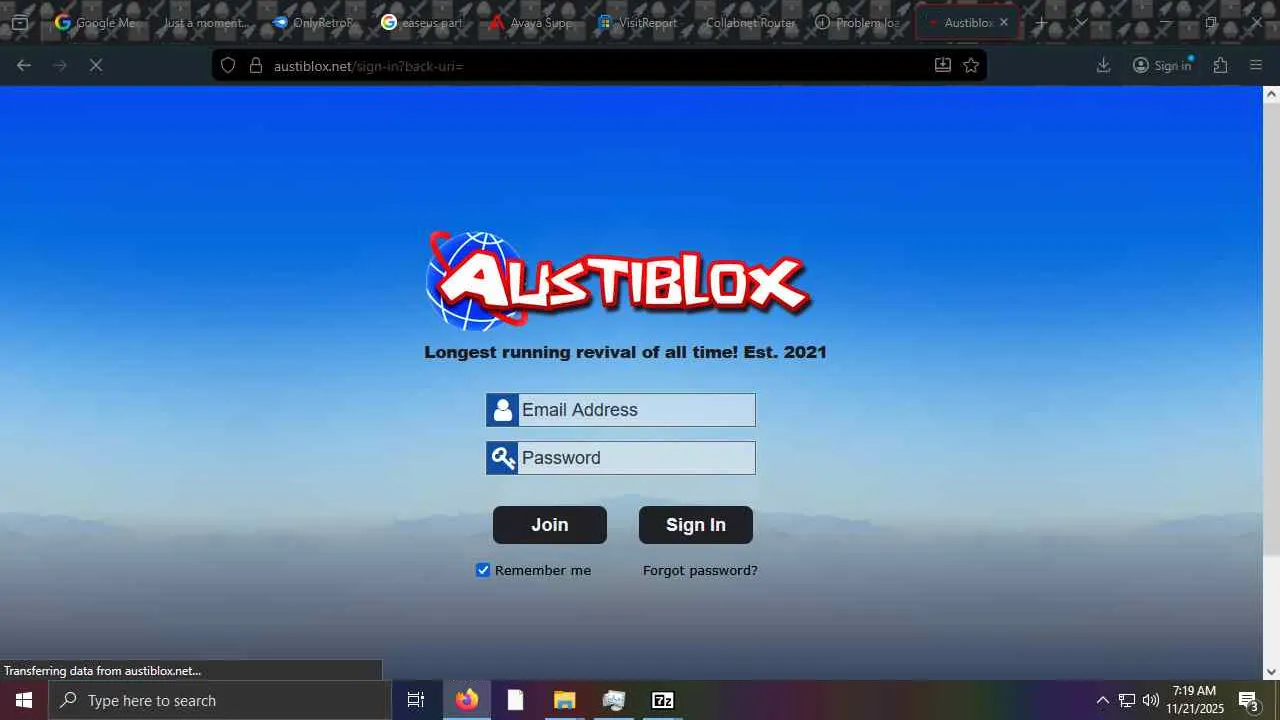
Task: Bookmark this page with the star icon
Action: [970, 65]
